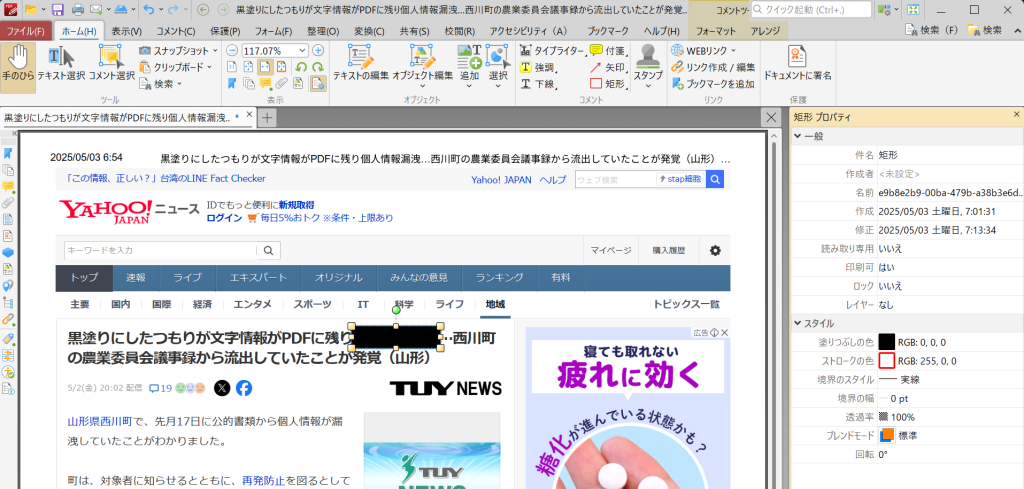The width and height of the screenshot is (1024, 489).
Task: Open the コメント(C) ribbon tab
Action: click(x=176, y=31)
